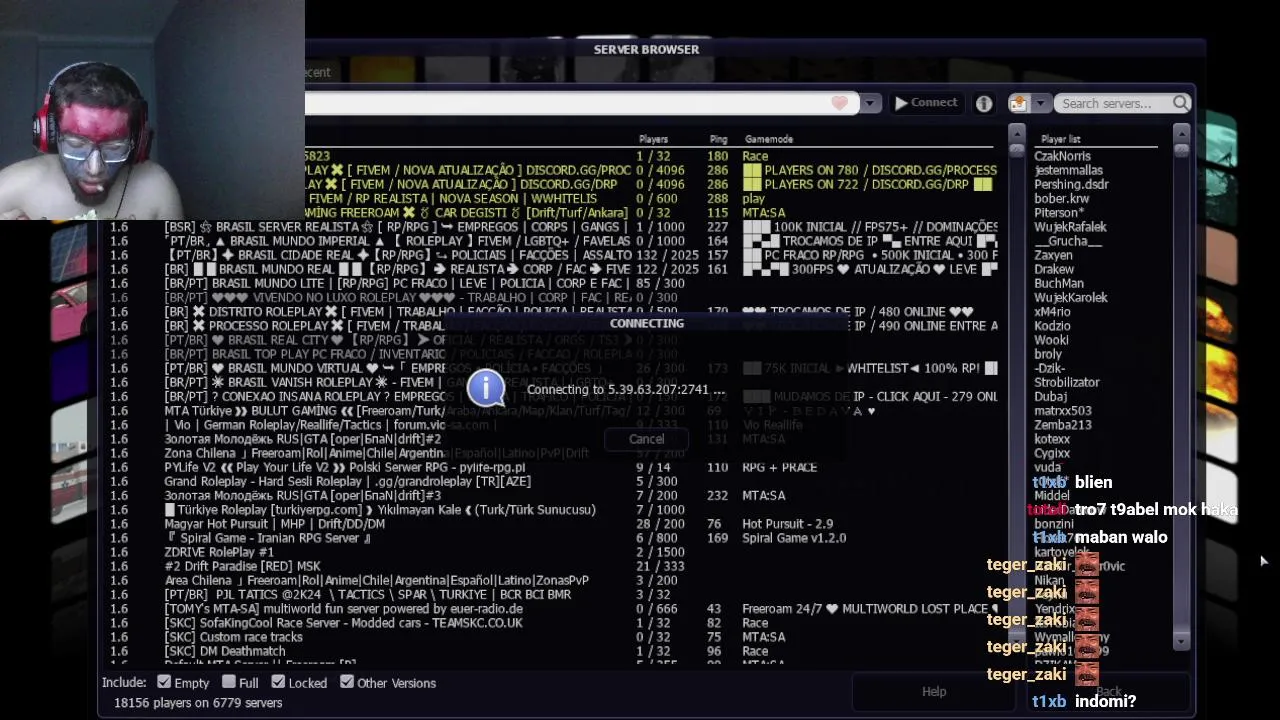Click the Help button
Screen dimensions: 1280x720
click(934, 691)
